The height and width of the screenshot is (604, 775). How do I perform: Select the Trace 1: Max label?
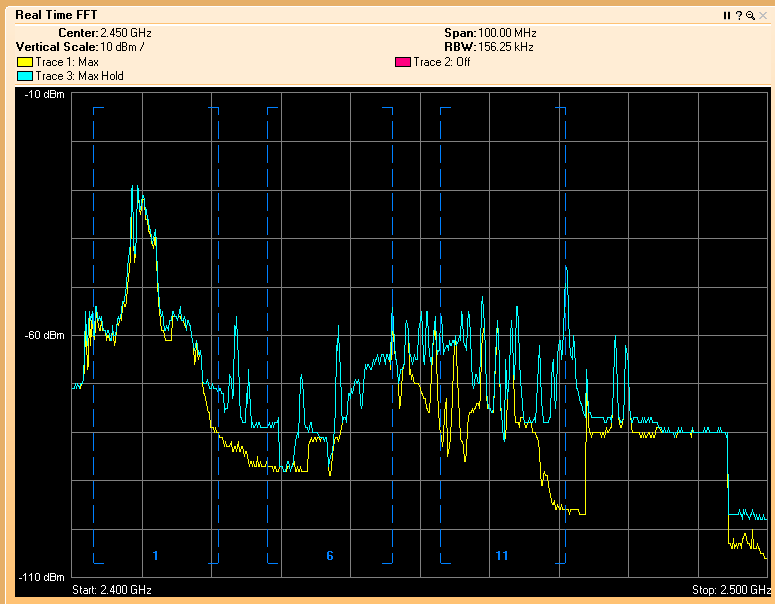coord(66,62)
